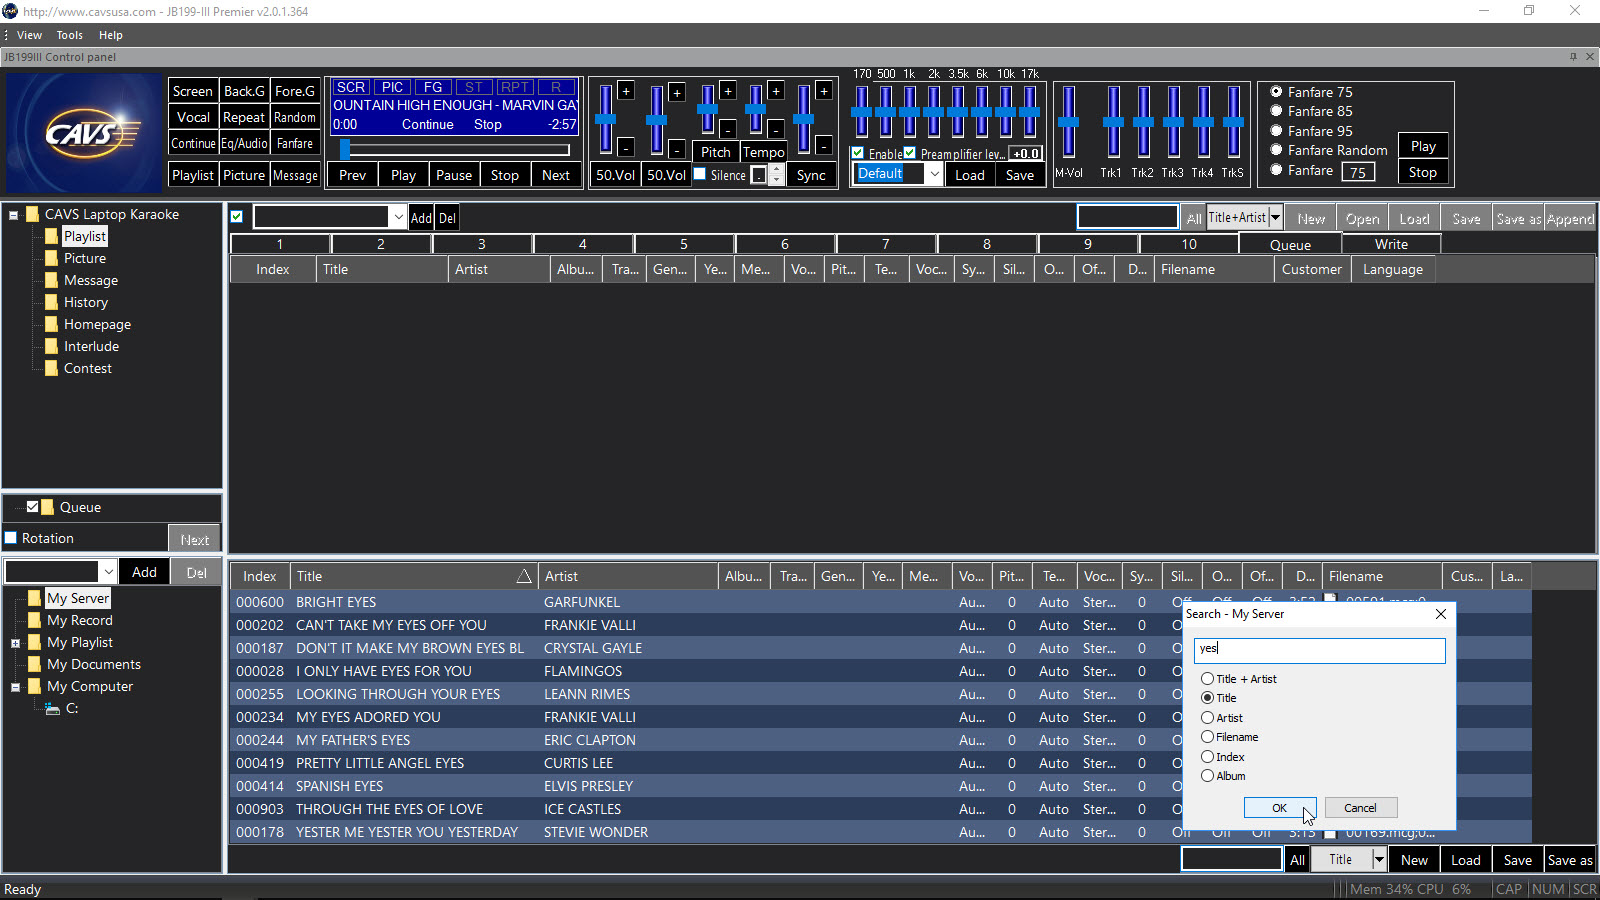Click Title column sort arrow in server list
Screen dimensions: 1600x900
(523, 576)
